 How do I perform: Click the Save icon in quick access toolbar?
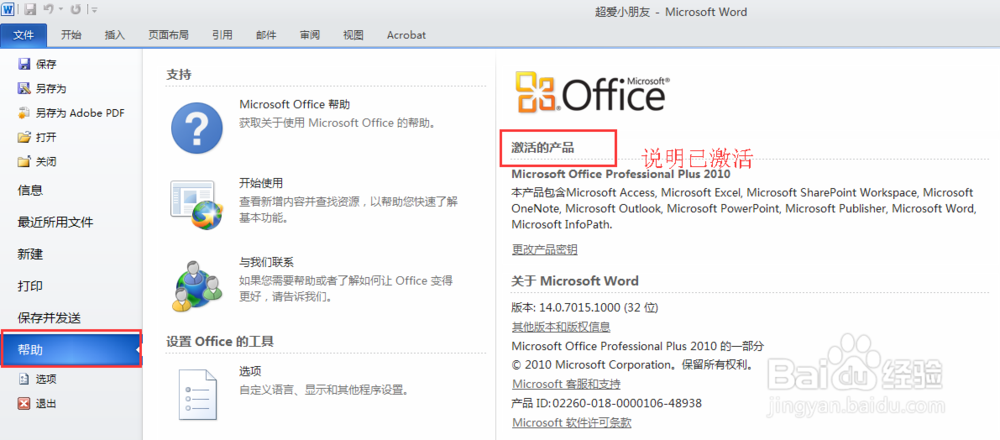click(29, 10)
